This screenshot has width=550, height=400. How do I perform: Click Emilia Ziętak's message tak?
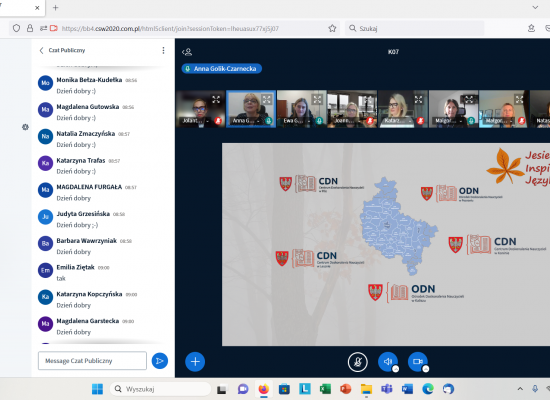[61, 278]
